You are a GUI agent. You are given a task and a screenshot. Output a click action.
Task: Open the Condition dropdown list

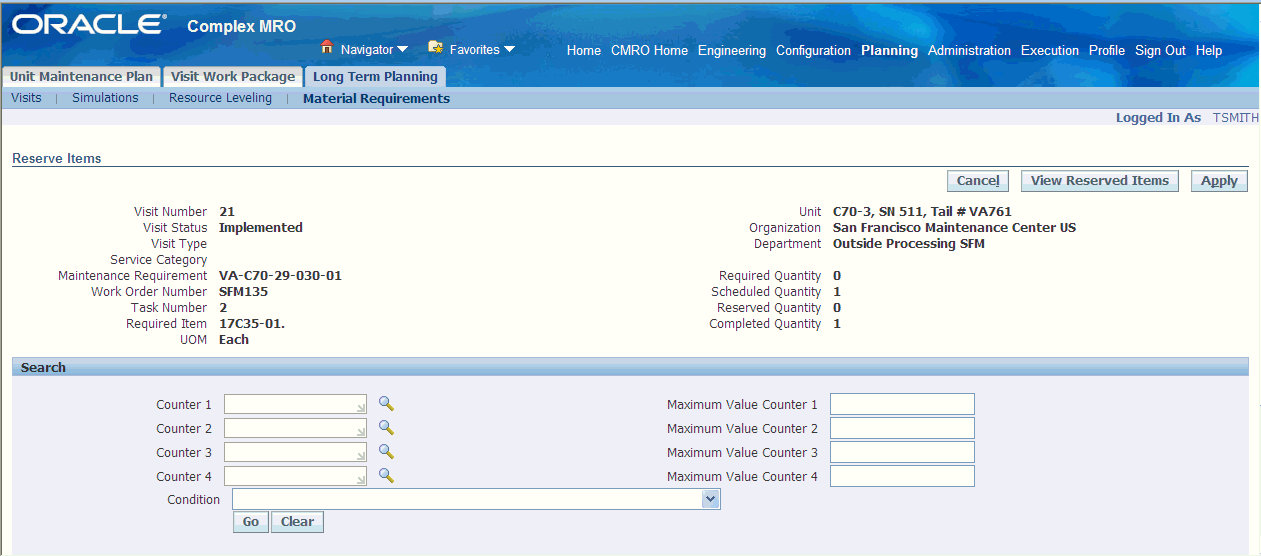tap(710, 499)
